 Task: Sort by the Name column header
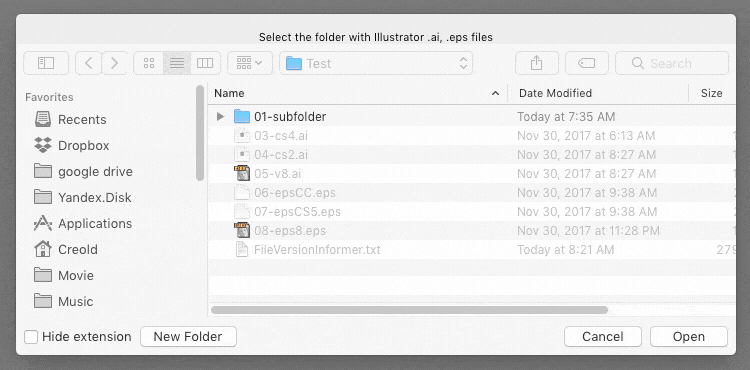(x=357, y=93)
